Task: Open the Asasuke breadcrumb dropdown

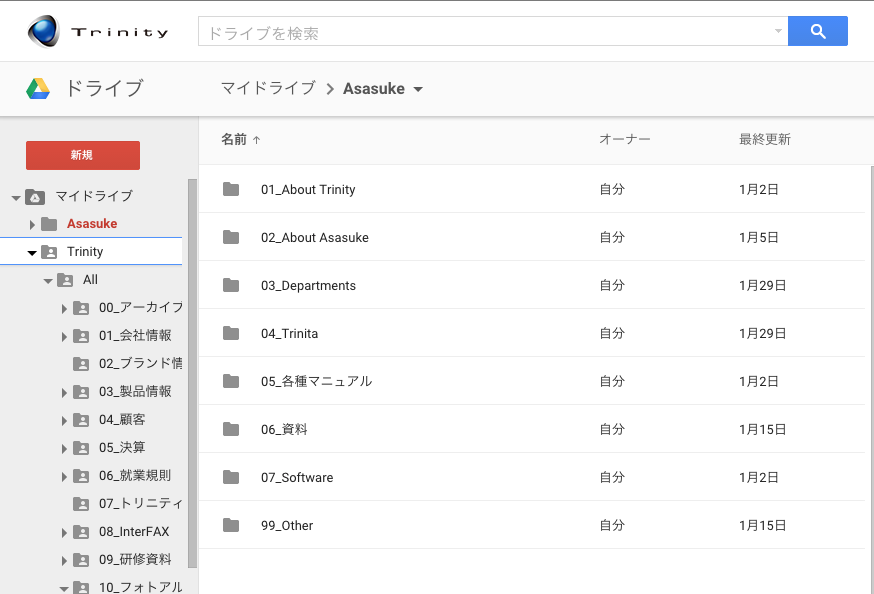Action: tap(418, 88)
